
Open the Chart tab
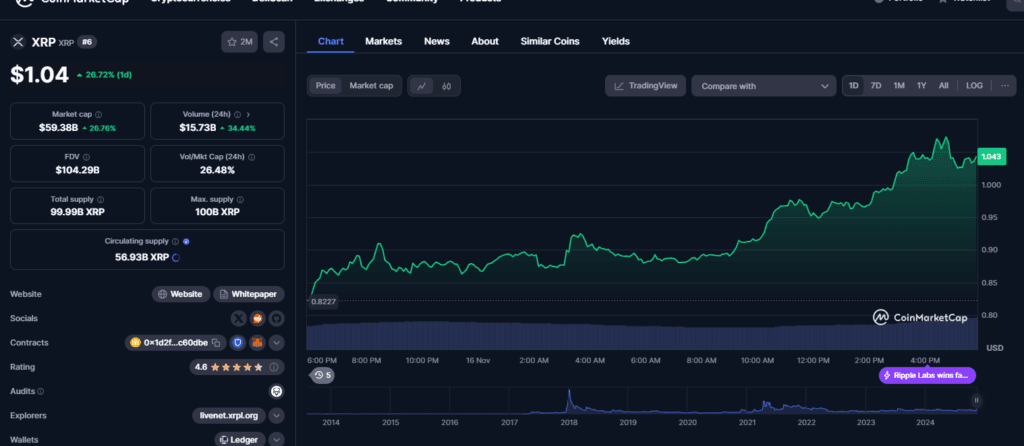330,41
